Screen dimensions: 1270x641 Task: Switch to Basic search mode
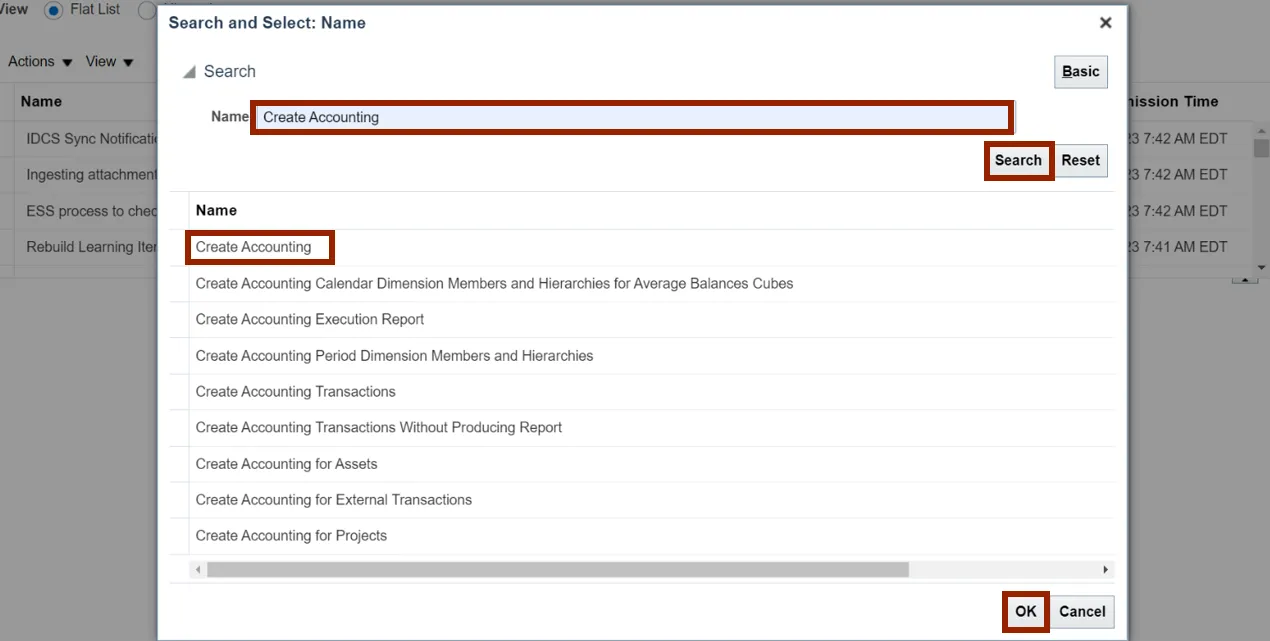(1080, 72)
